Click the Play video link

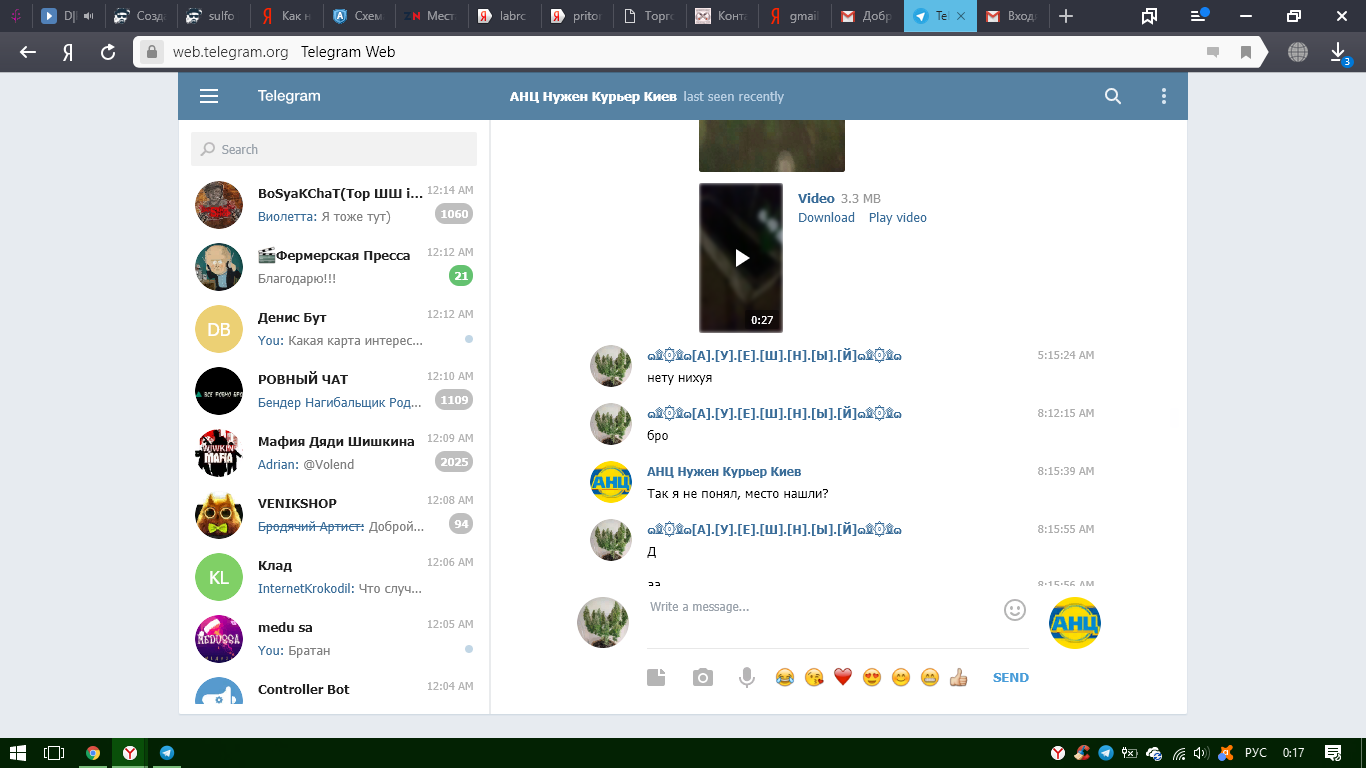pos(897,217)
